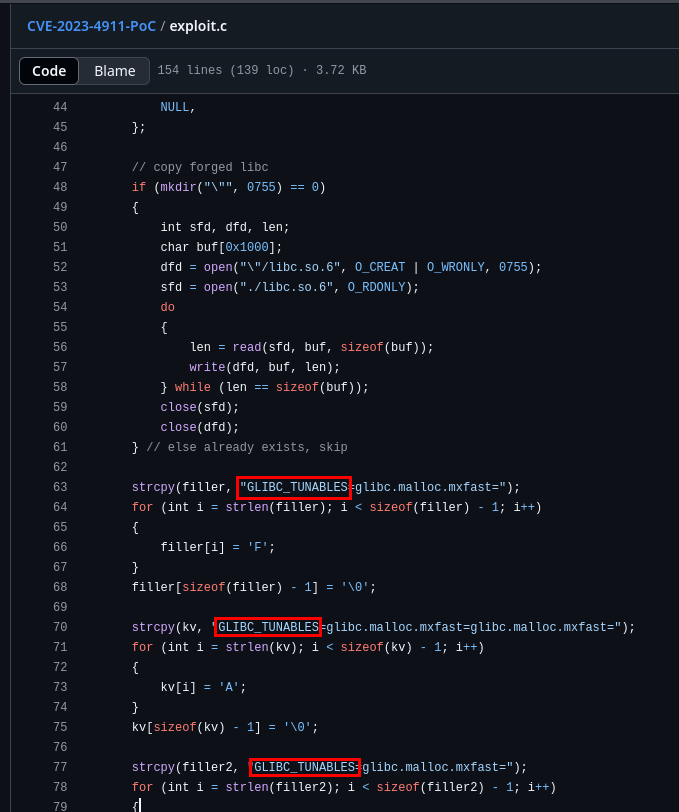Screen dimensions: 679x812
Task: Click O_RDONLY flag on line 53
Action: pyautogui.click(x=376, y=287)
